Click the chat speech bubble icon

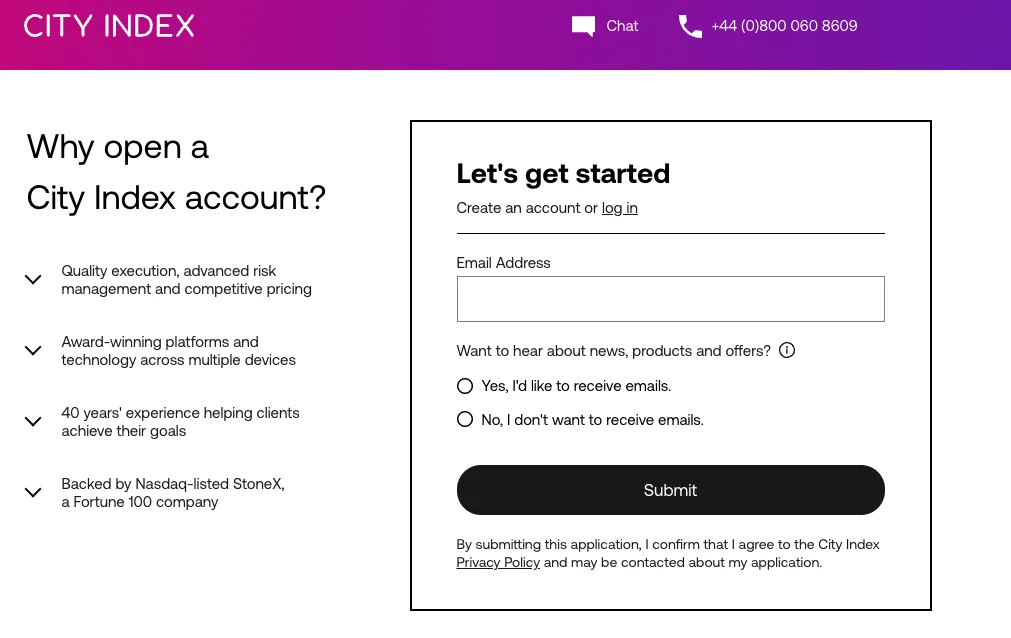pos(583,26)
